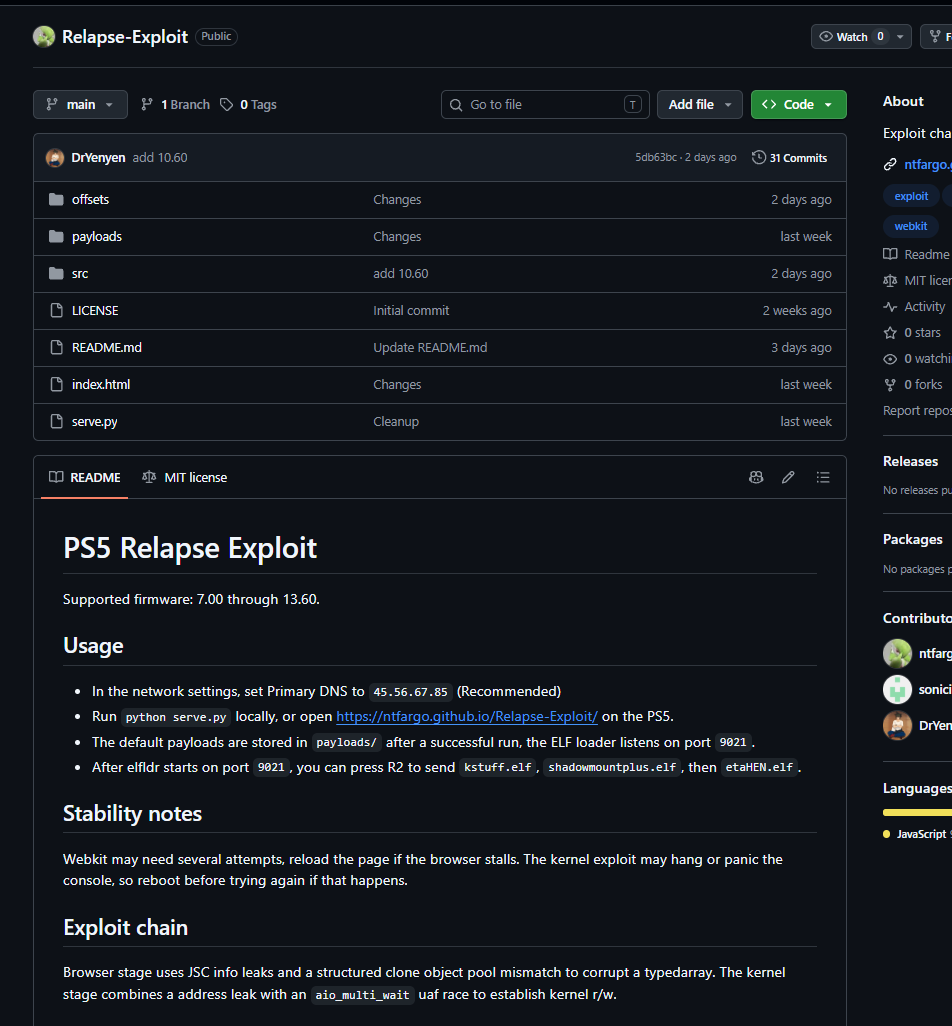Open the Activity link in About
Image resolution: width=952 pixels, height=1026 pixels.
914,307
